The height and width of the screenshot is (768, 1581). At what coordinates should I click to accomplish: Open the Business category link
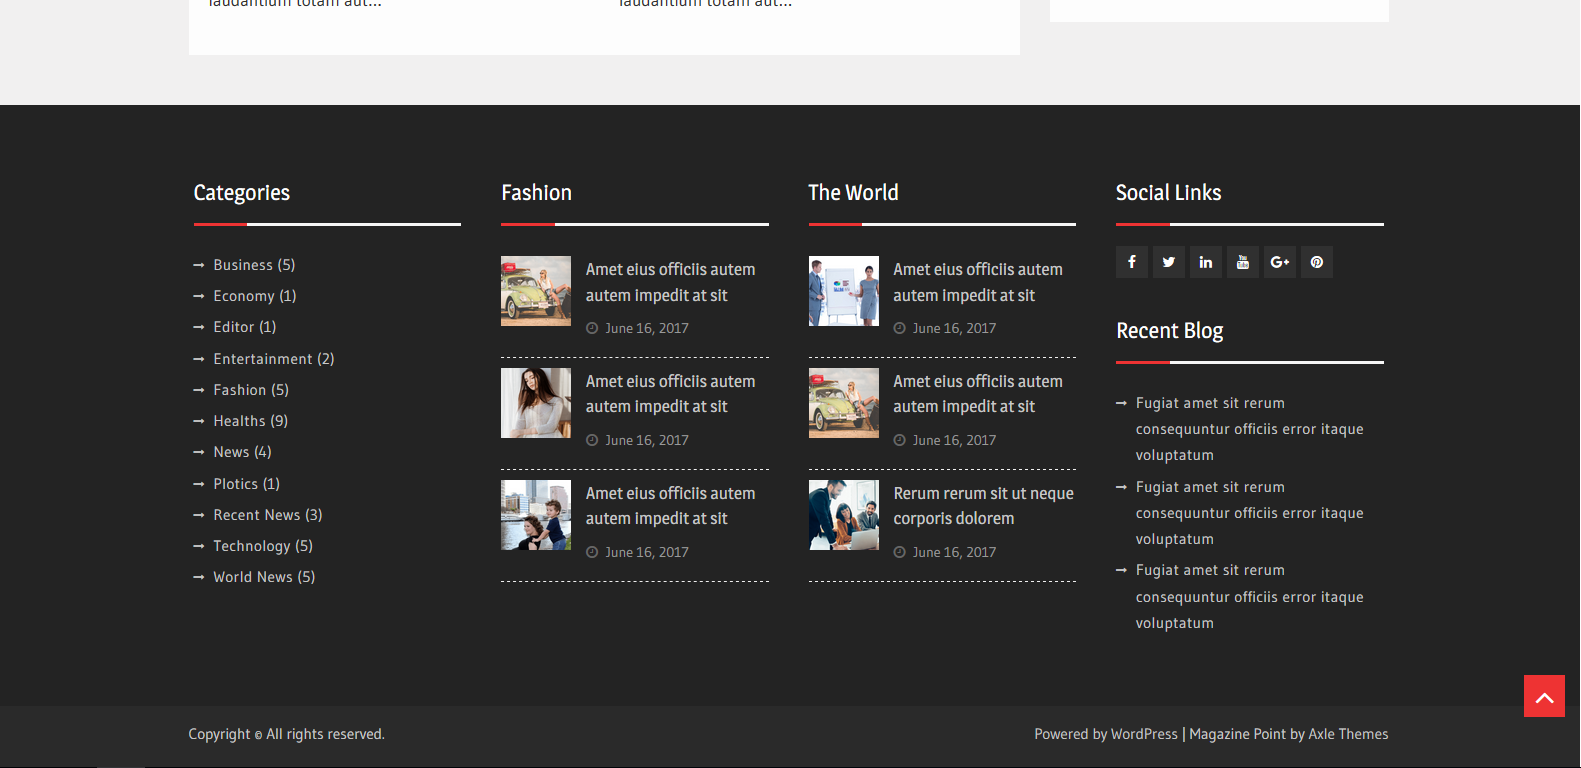pyautogui.click(x=242, y=265)
